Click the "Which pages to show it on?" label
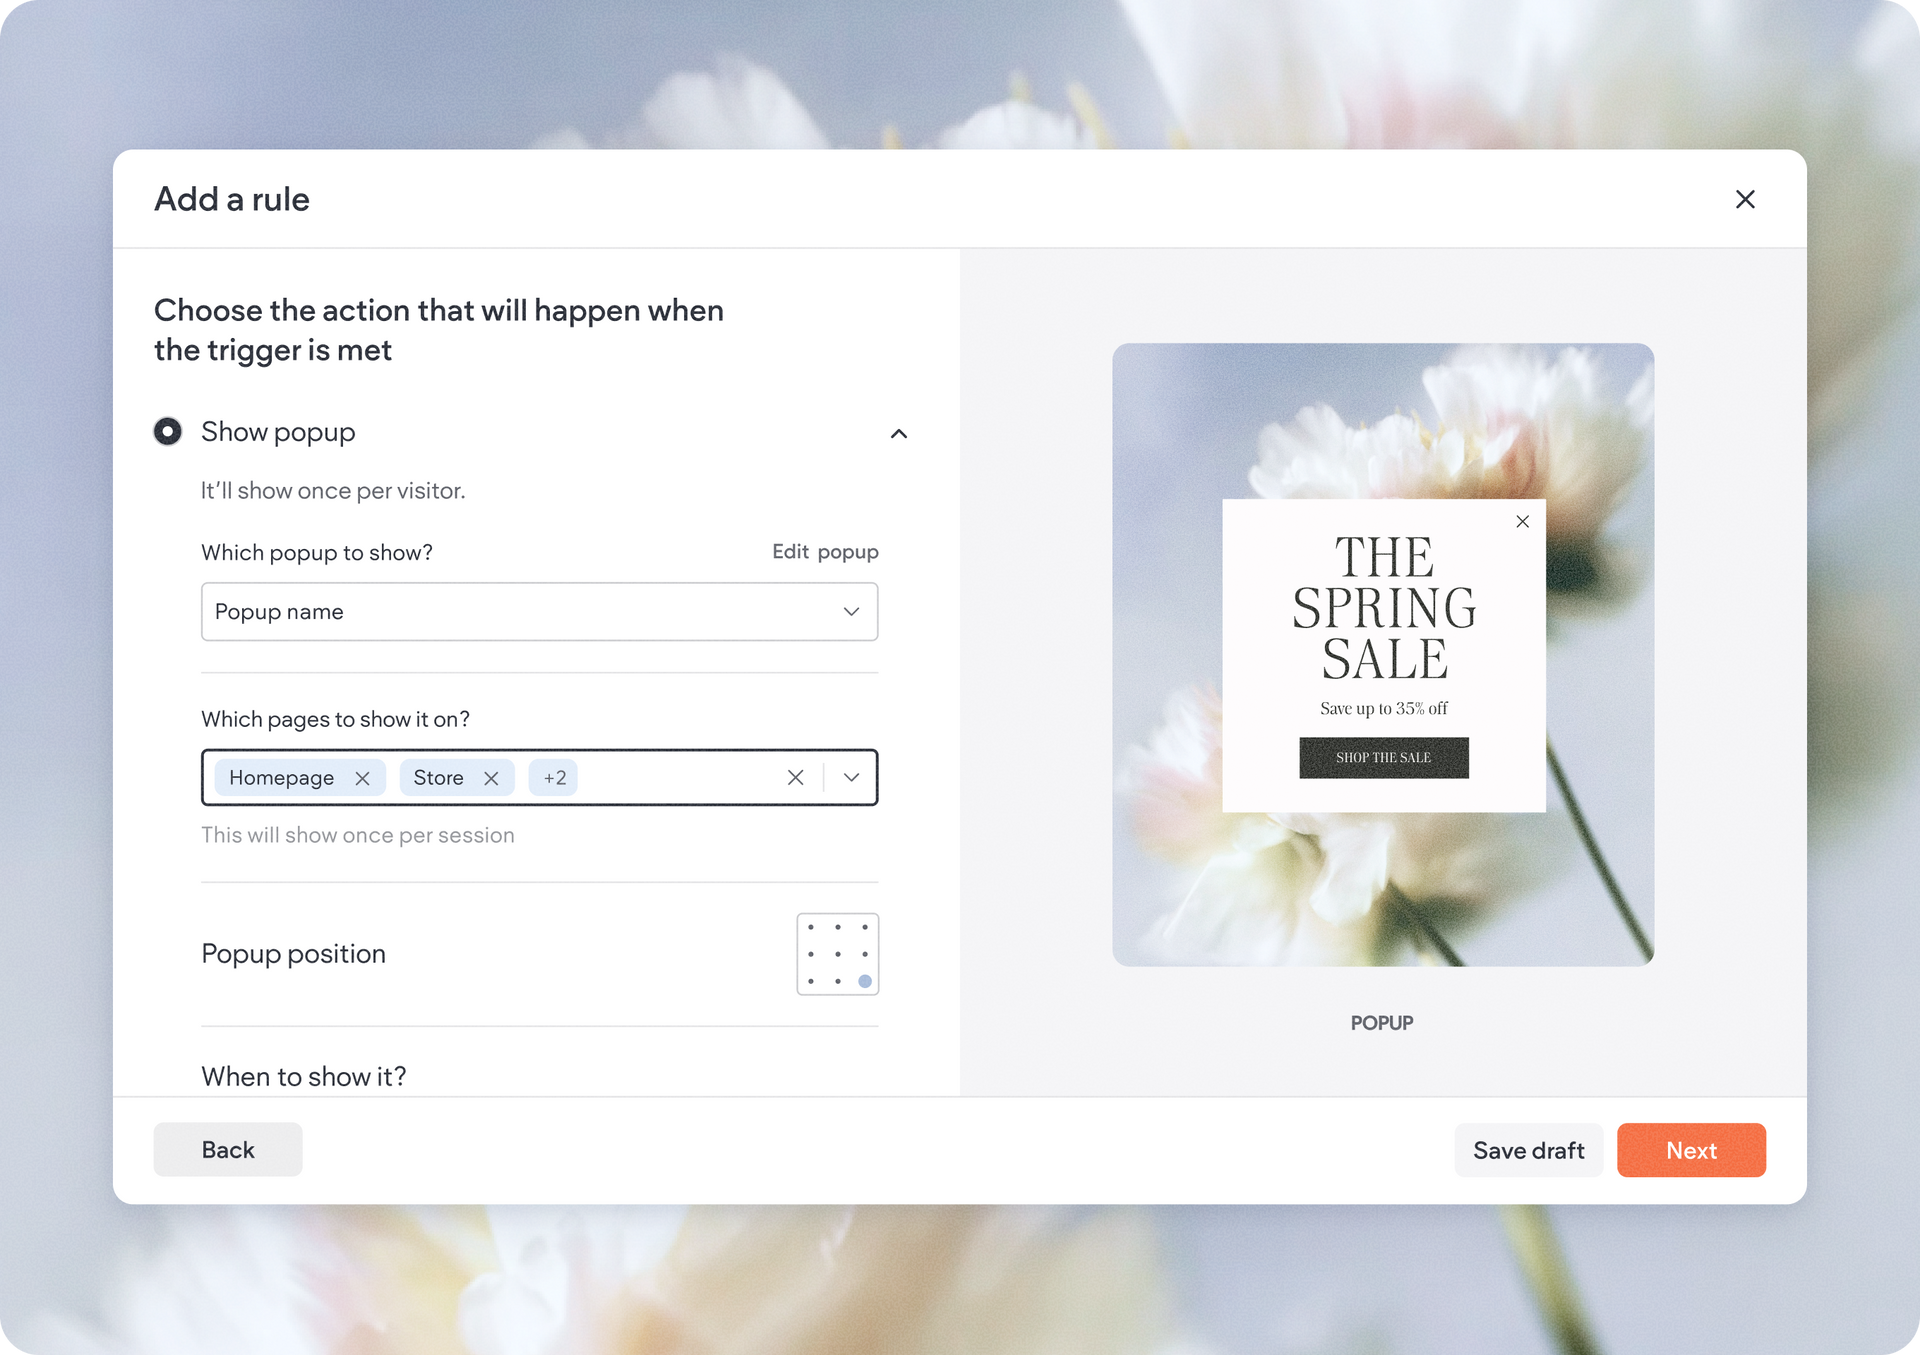This screenshot has width=1920, height=1355. pos(336,719)
